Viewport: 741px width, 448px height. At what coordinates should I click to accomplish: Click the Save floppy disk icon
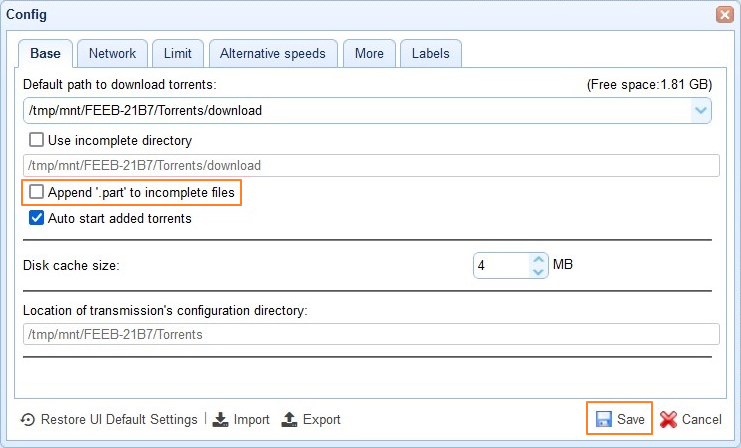tap(604, 420)
